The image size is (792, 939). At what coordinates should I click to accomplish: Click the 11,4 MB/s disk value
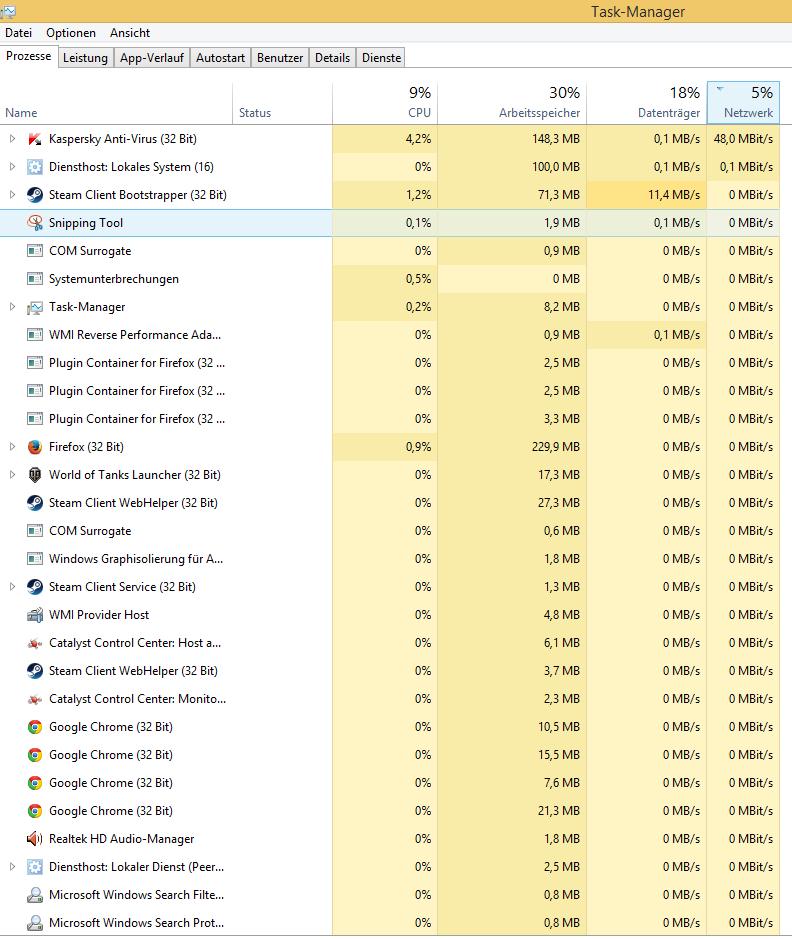pos(674,195)
